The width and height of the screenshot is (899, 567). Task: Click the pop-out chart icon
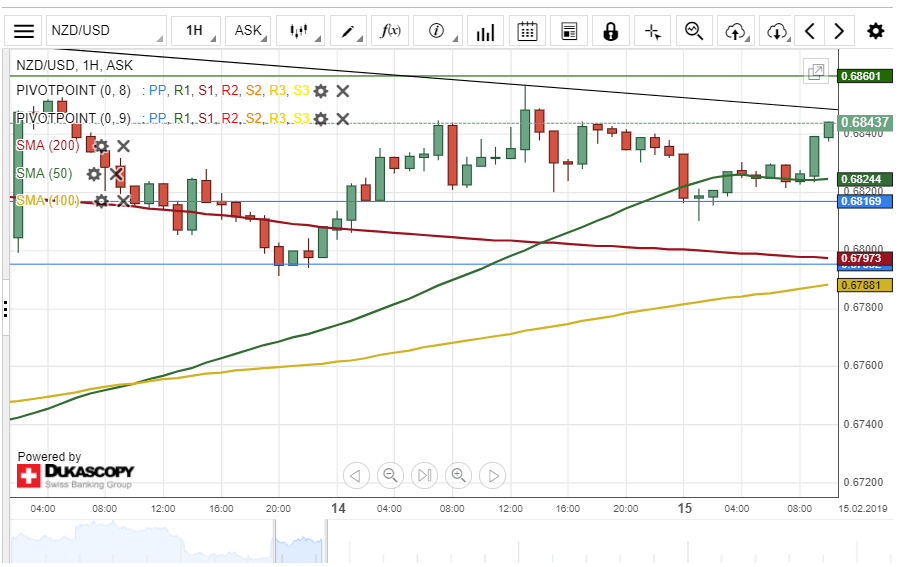tap(817, 72)
